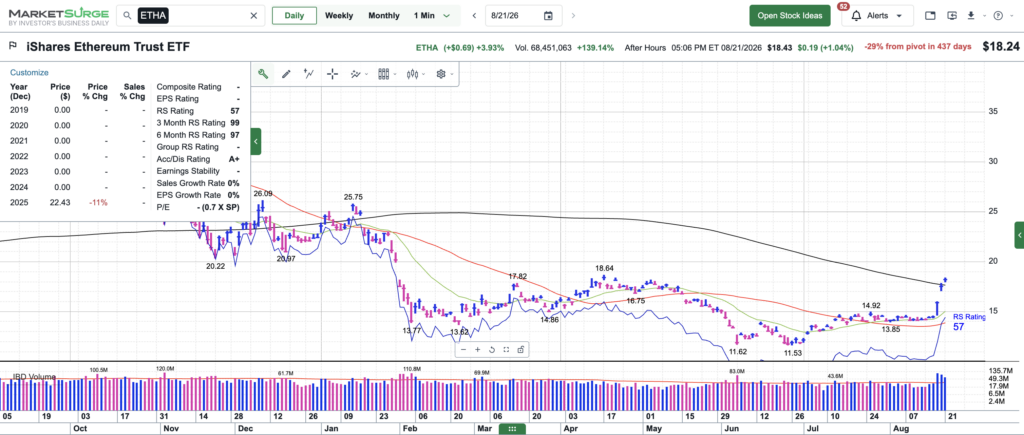Click the Customize link
Viewport: 1024px width, 435px height.
pos(29,72)
